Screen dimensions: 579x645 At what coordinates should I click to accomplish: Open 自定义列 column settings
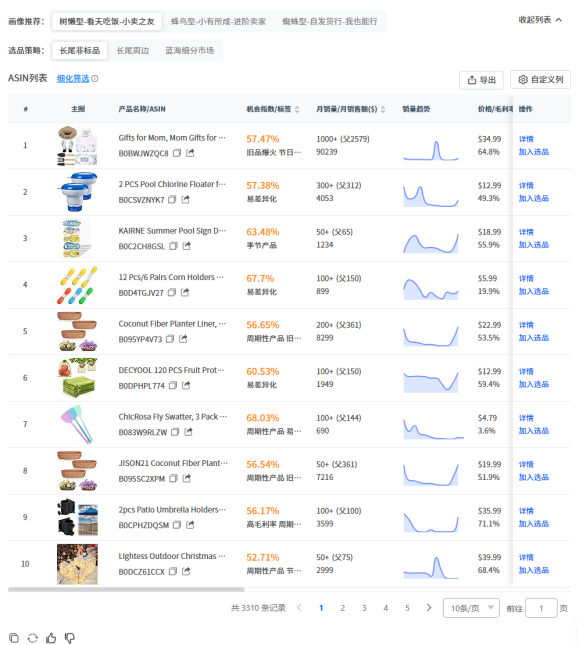pos(540,79)
